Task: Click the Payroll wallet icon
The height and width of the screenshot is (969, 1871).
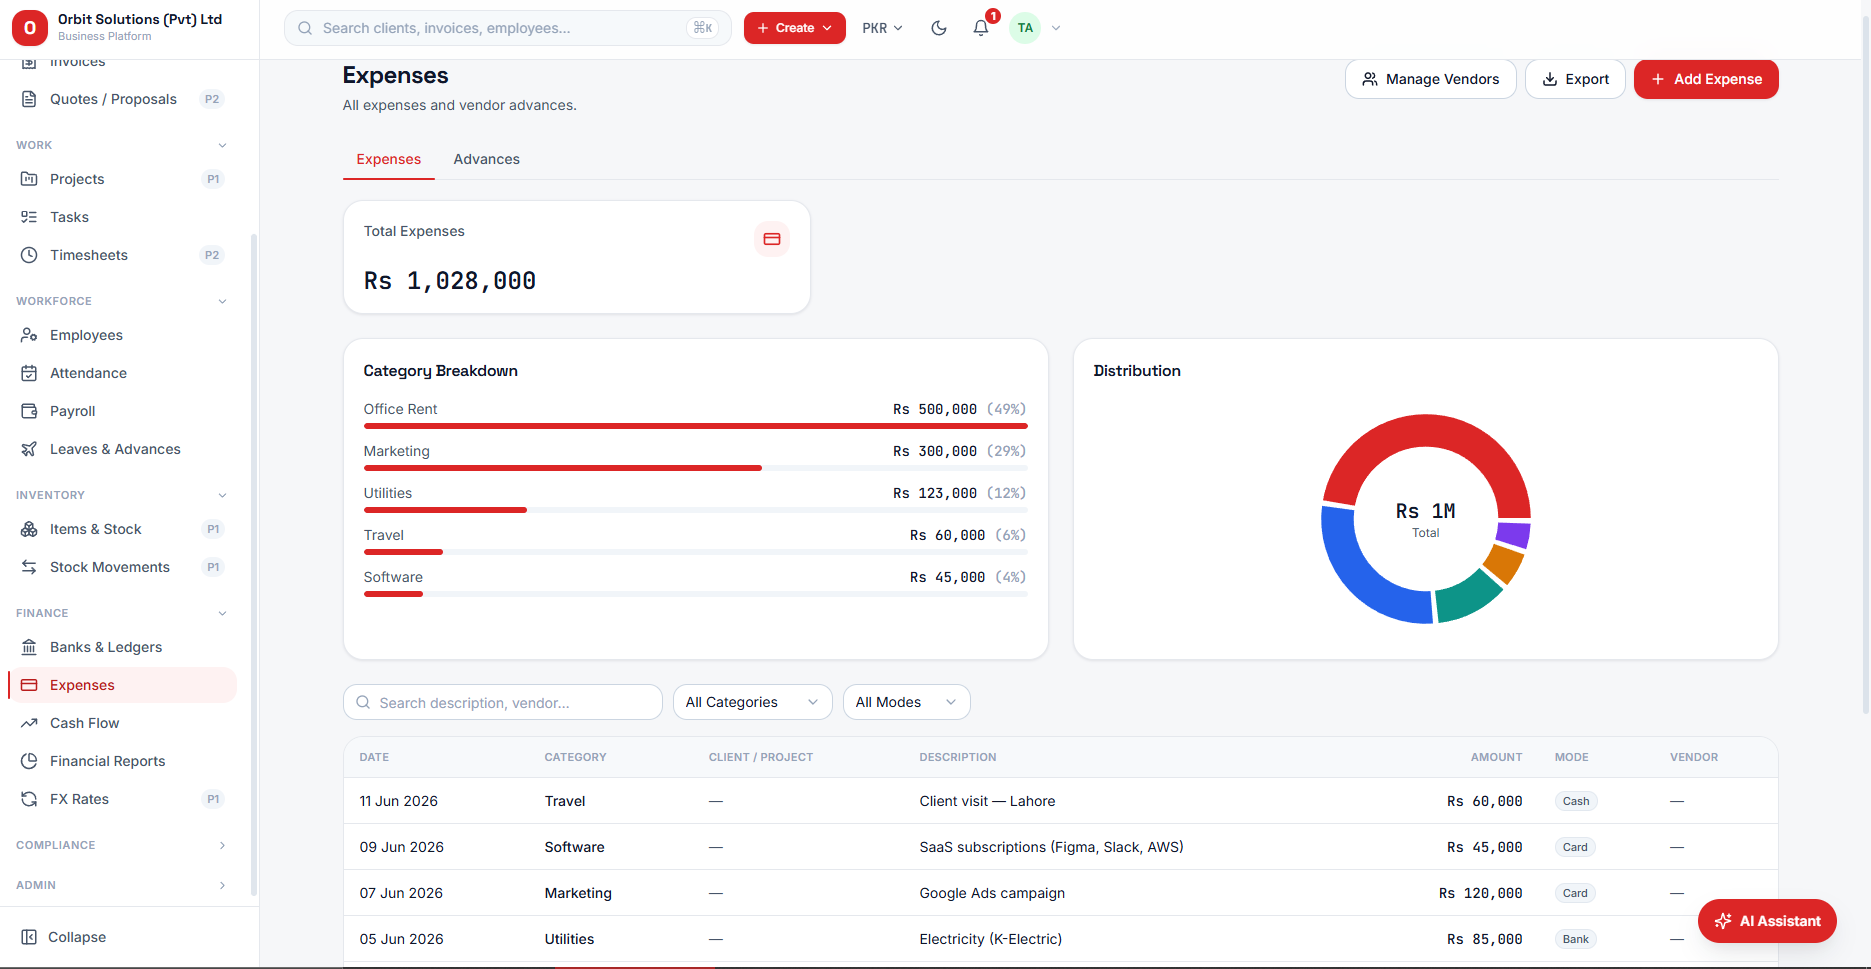Action: pyautogui.click(x=29, y=411)
